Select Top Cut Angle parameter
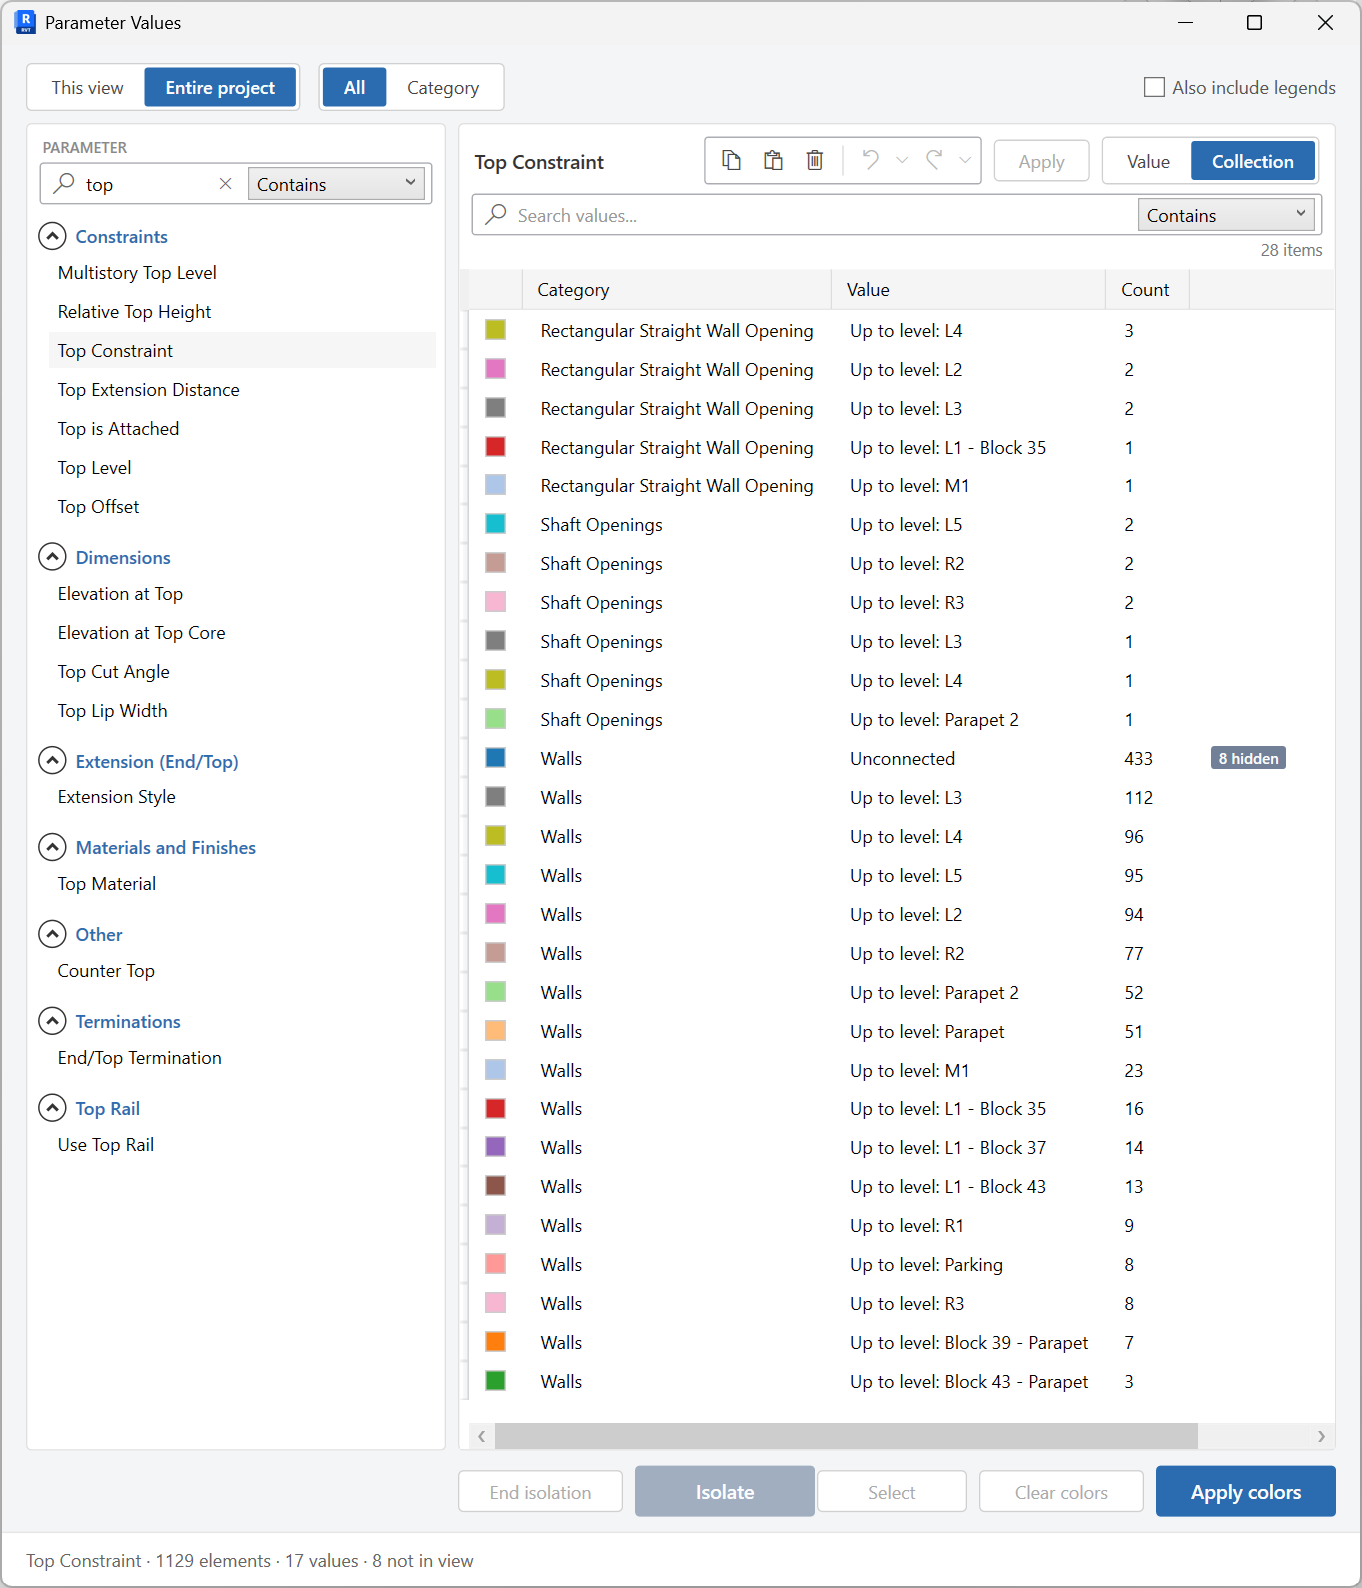The image size is (1362, 1588). 242,672
